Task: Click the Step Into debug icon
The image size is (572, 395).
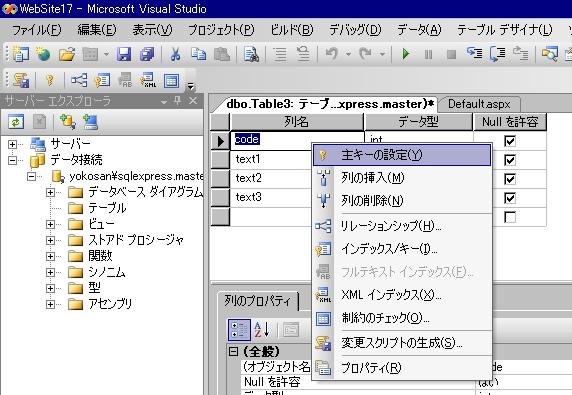Action: tap(475, 54)
